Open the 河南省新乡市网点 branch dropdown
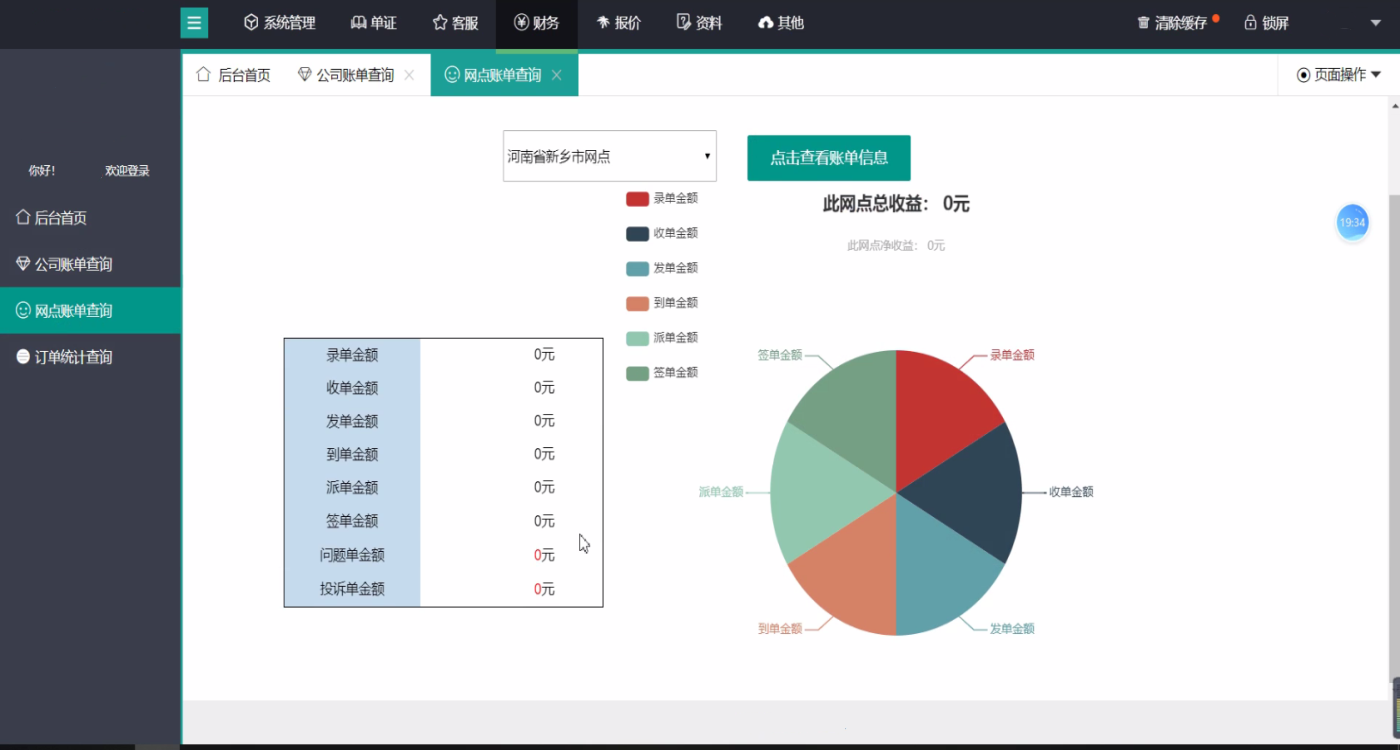 610,156
